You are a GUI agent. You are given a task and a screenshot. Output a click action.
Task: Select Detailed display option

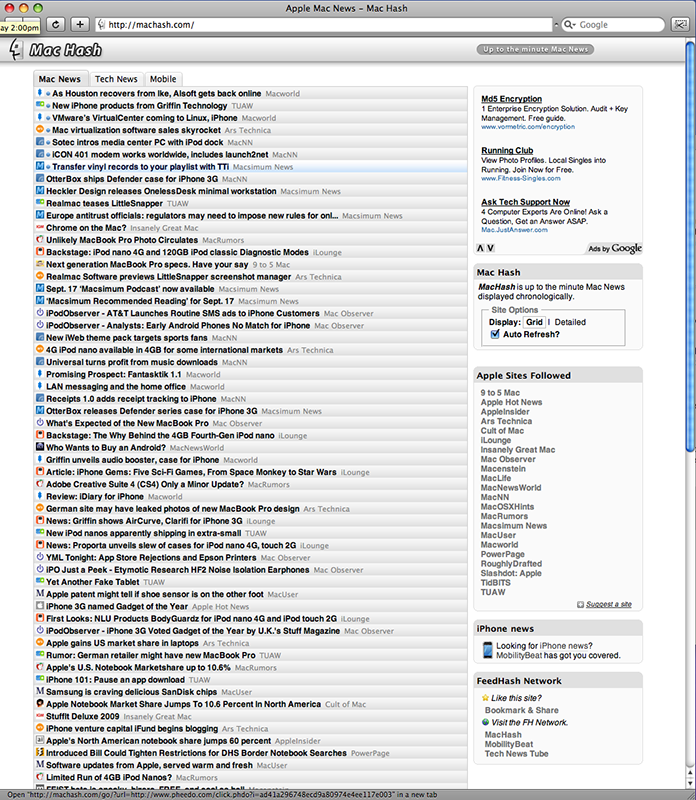click(x=570, y=322)
